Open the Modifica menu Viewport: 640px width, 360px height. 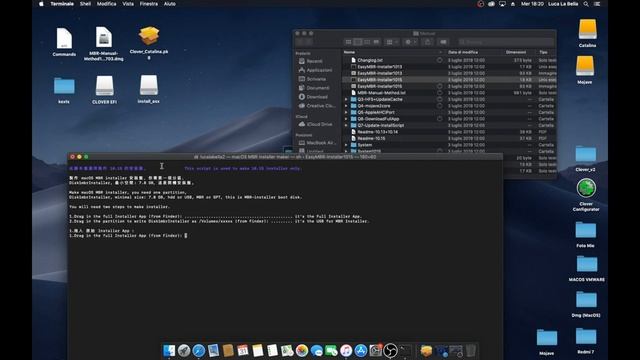tap(106, 4)
